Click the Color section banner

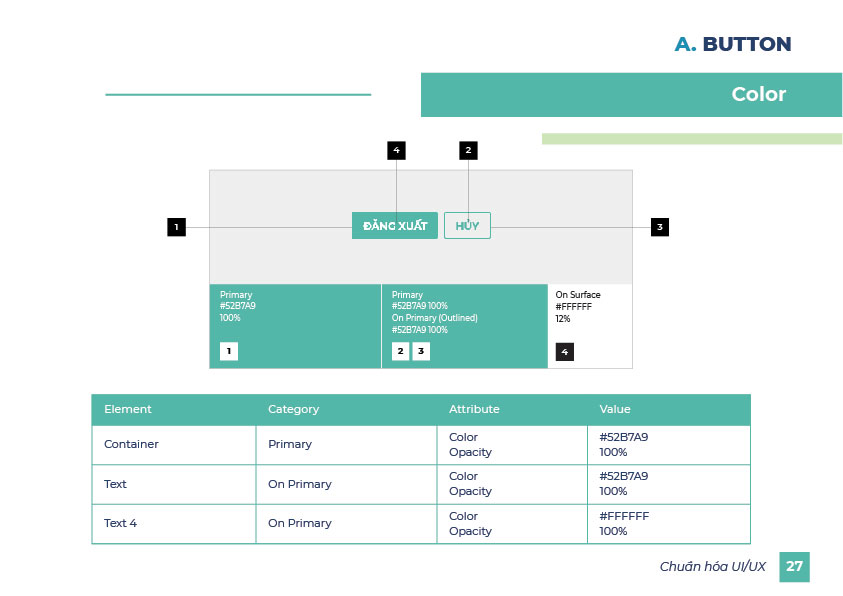coord(631,95)
